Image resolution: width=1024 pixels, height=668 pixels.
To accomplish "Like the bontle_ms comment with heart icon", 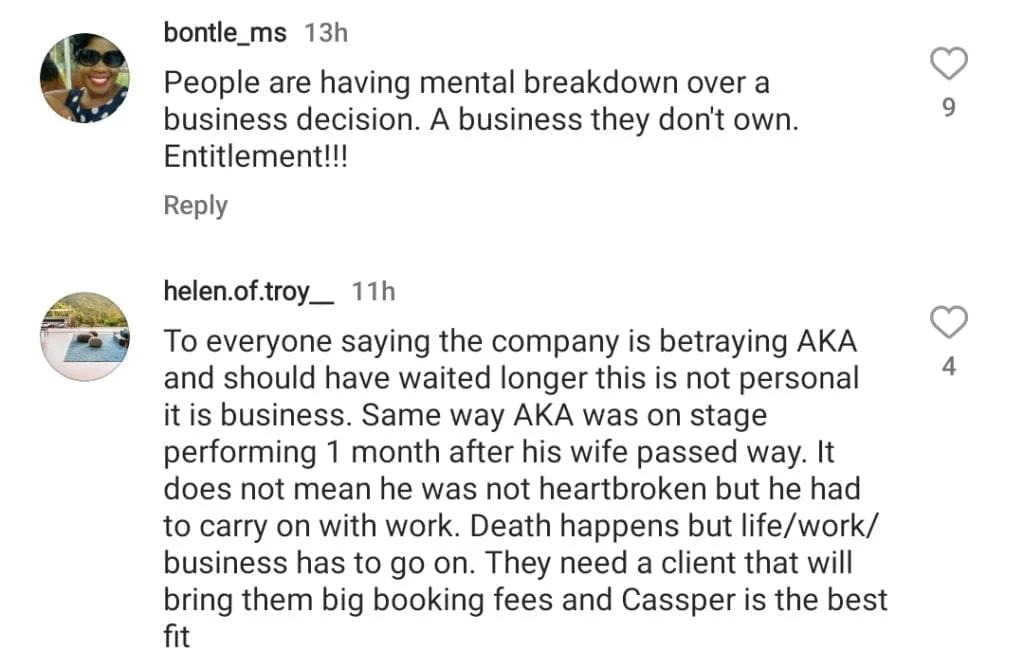I will [x=948, y=64].
